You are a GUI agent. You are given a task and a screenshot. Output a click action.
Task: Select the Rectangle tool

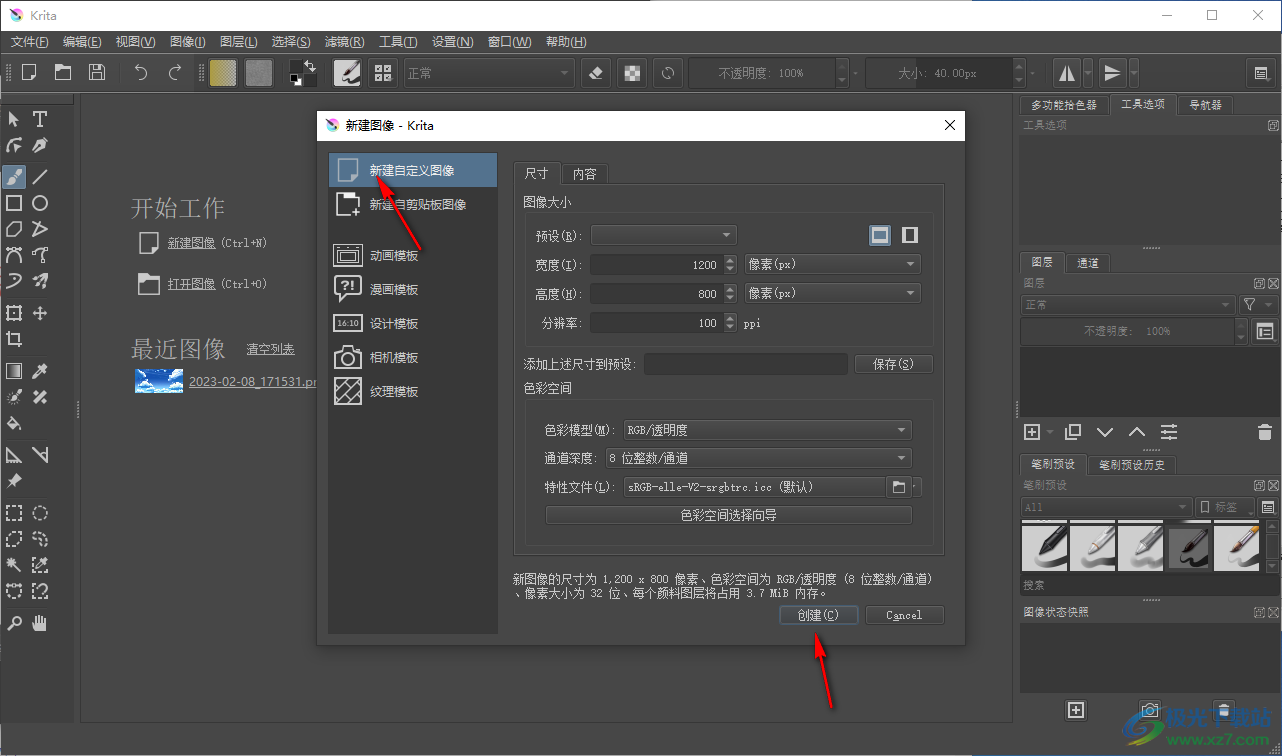coord(14,203)
